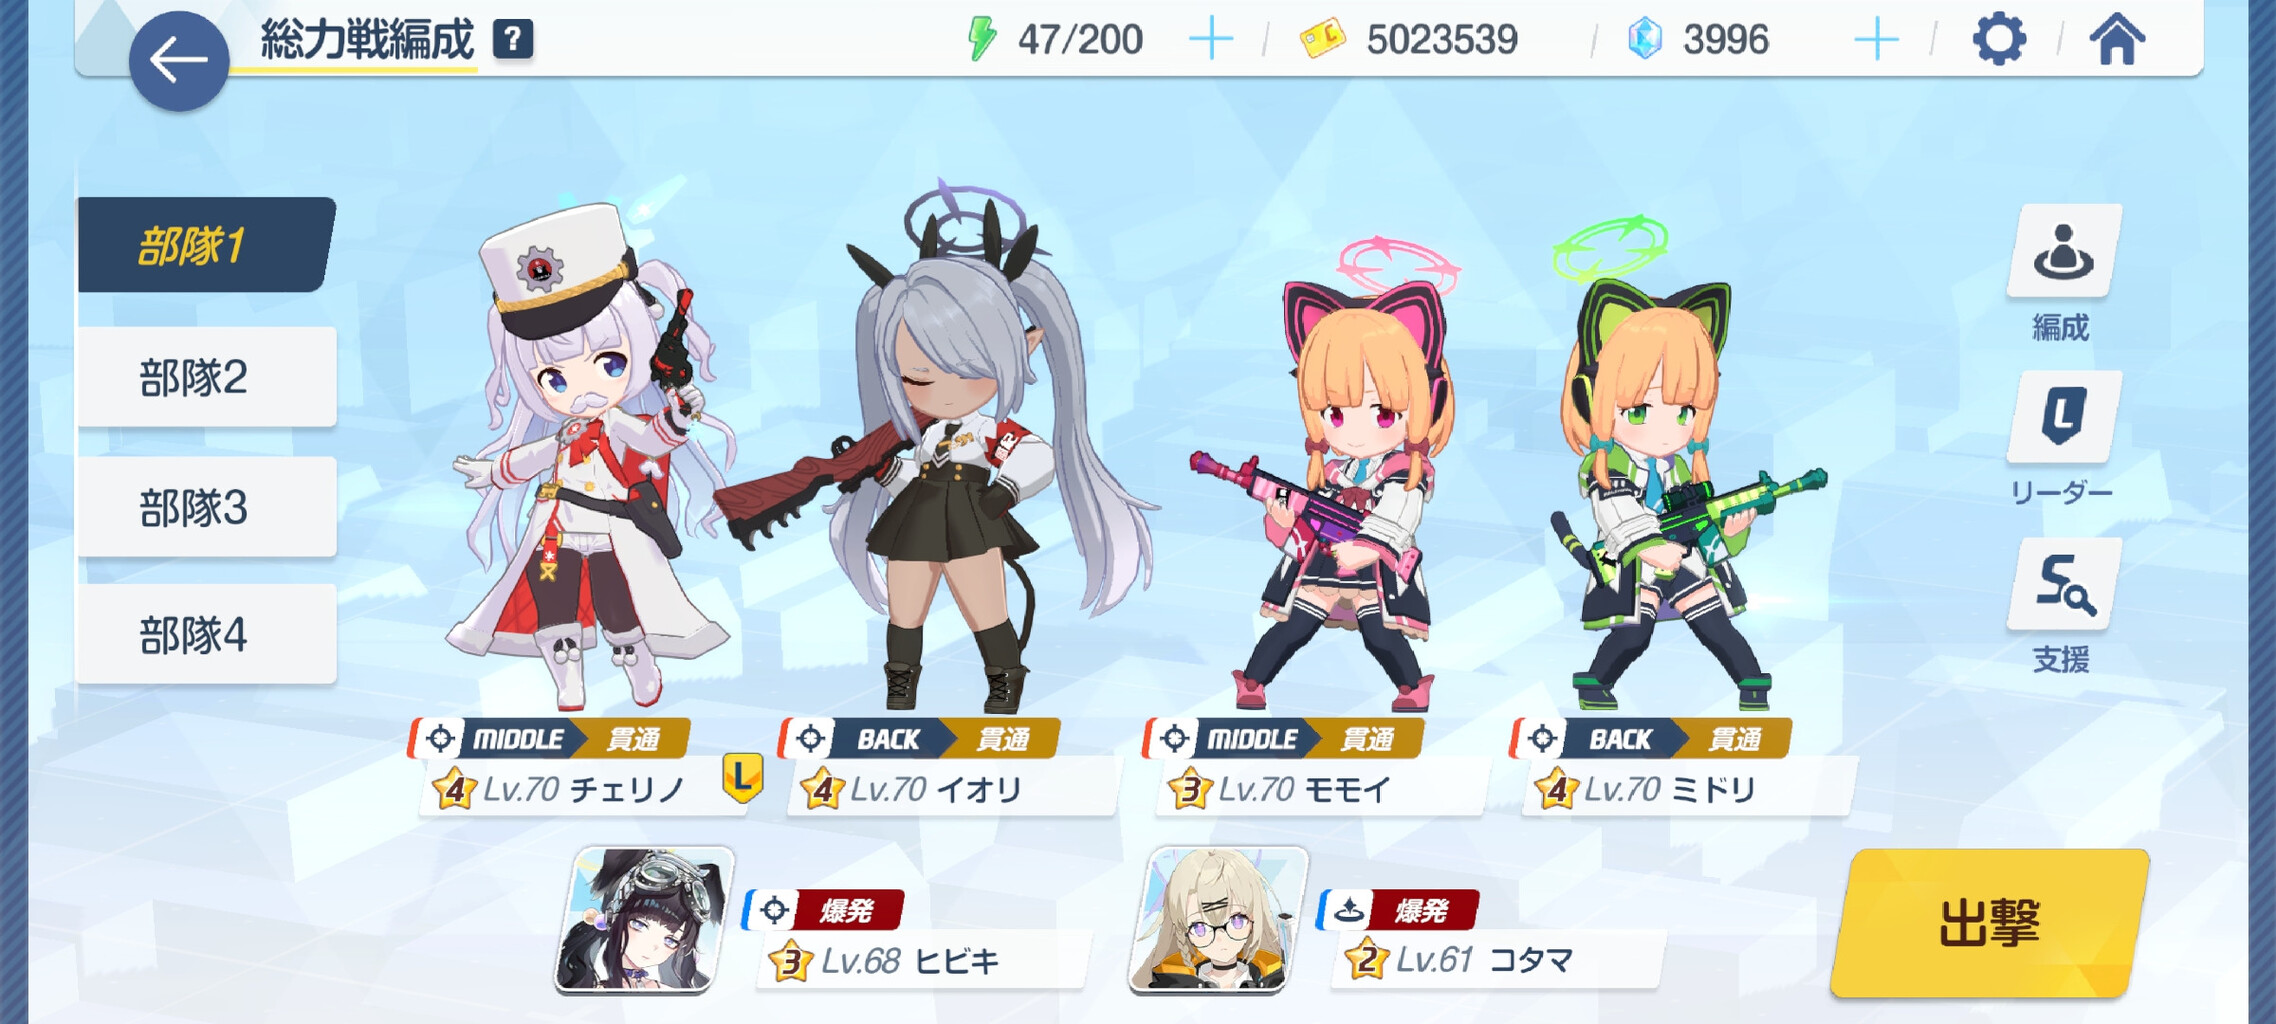Open the 編成 formation icon
Viewport: 2276px width, 1024px height.
tap(2062, 252)
